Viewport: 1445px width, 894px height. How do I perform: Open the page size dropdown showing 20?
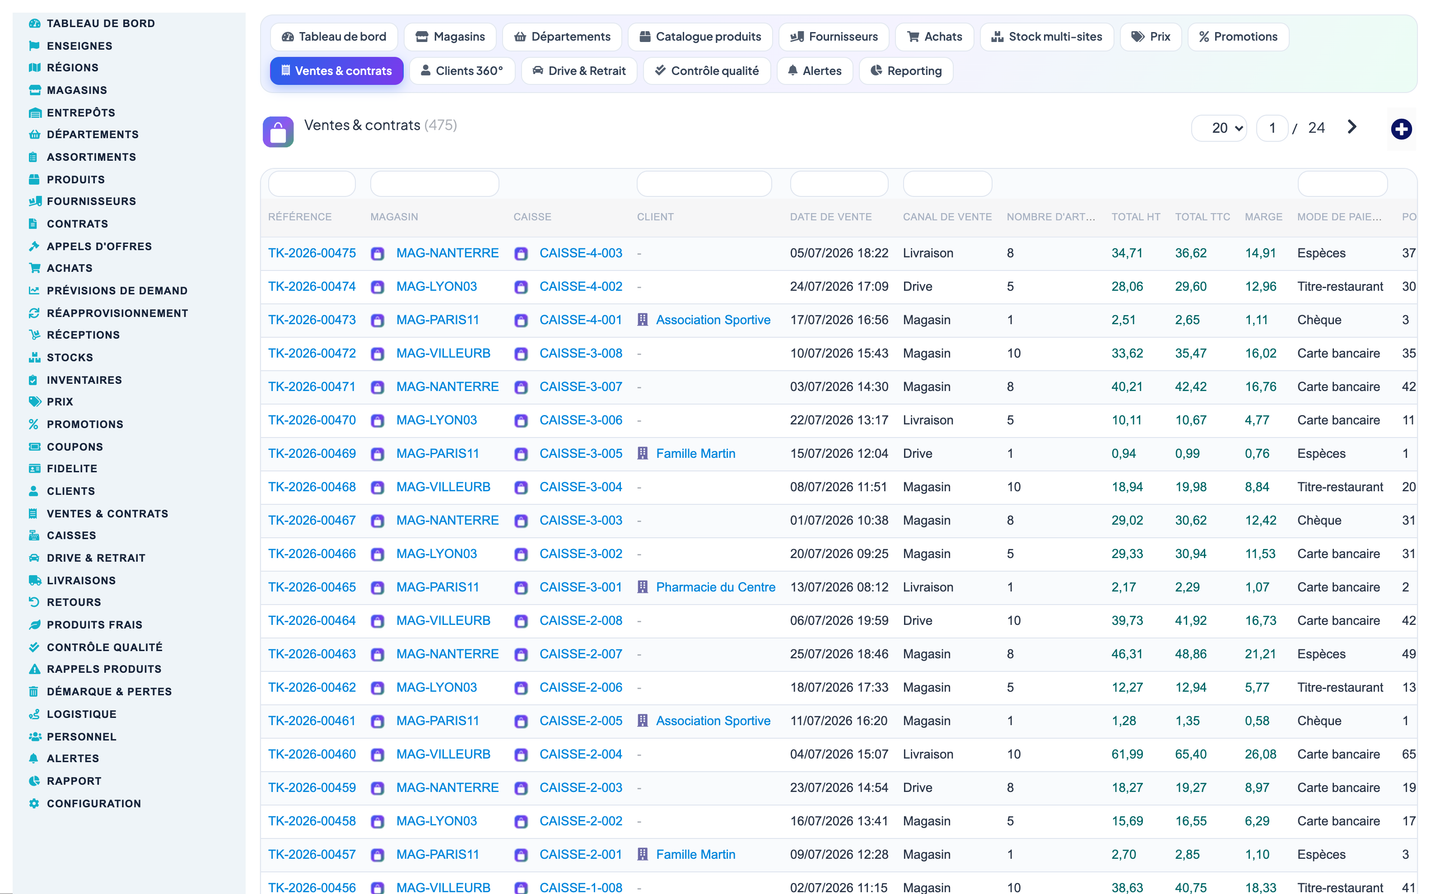click(x=1219, y=128)
